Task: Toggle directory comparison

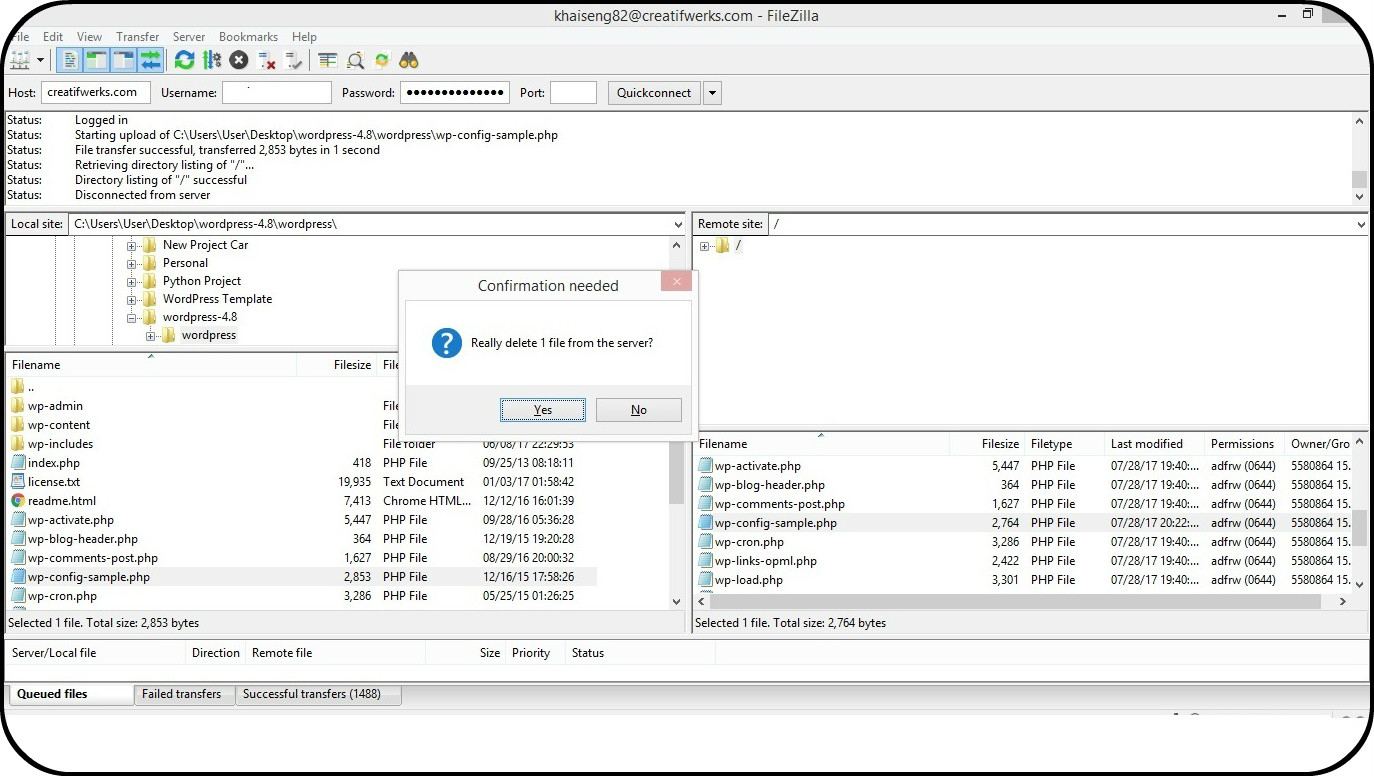Action: point(355,60)
